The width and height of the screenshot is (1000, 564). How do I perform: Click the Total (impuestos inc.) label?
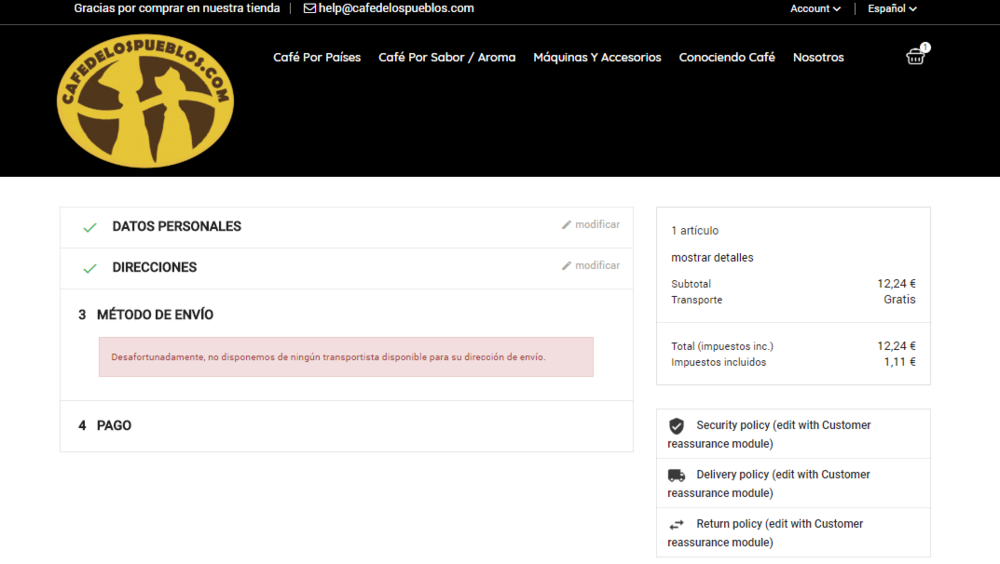pyautogui.click(x=722, y=346)
